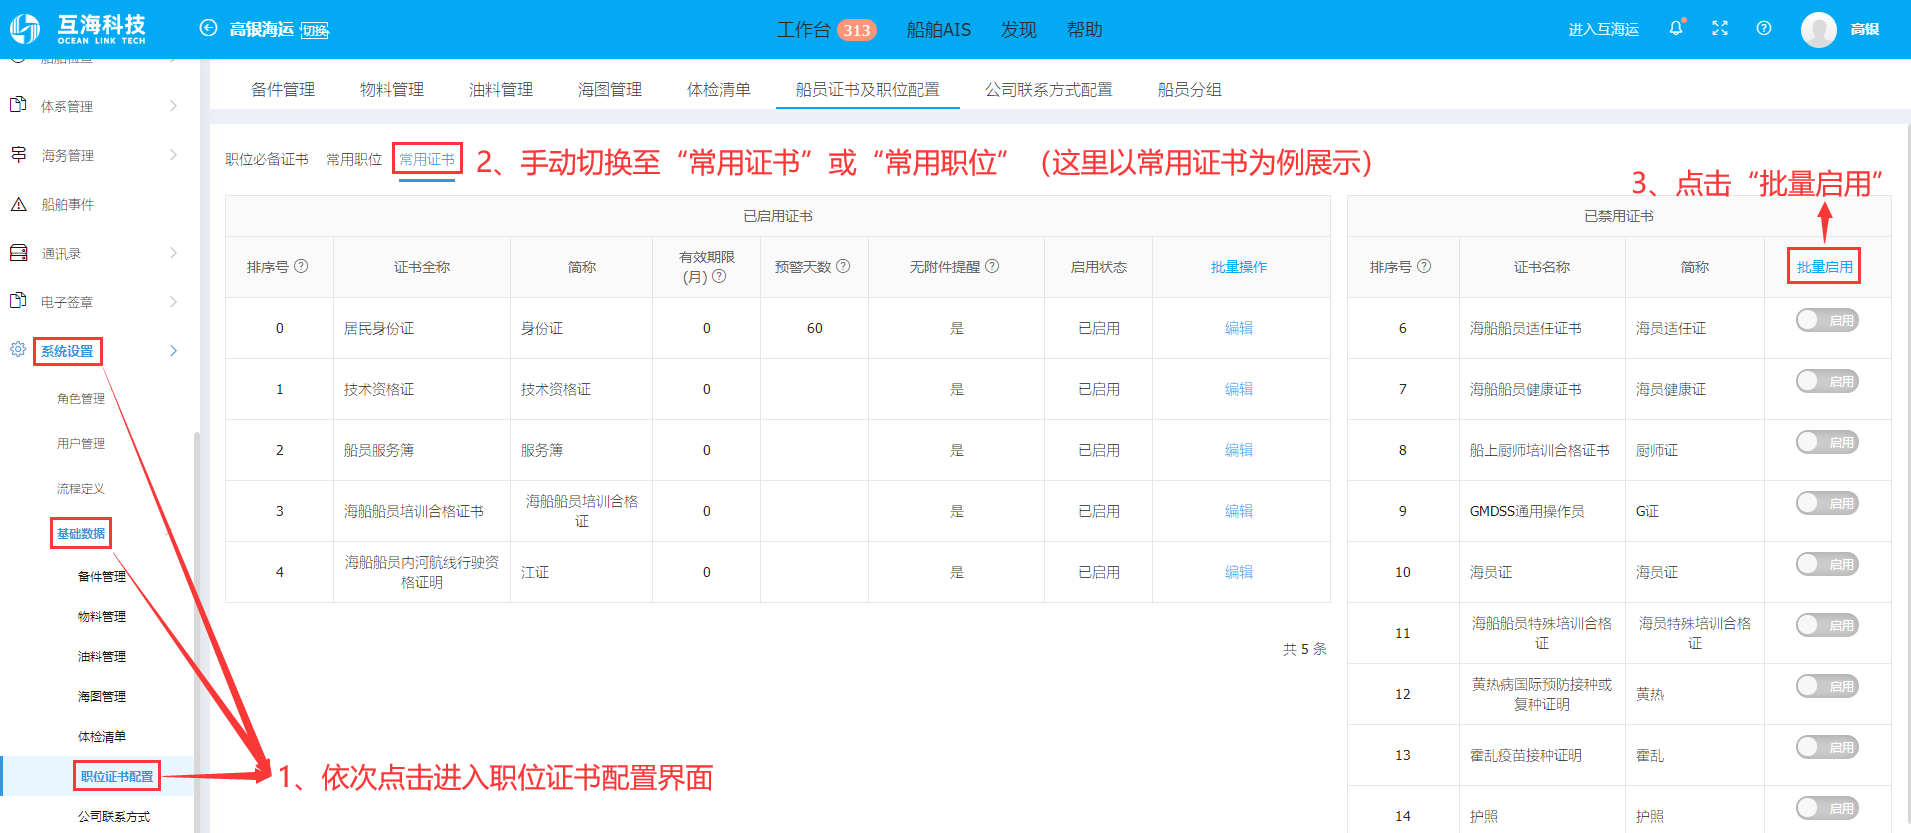The image size is (1911, 833).
Task: Click help icon next to 无附件提醒
Action: click(x=992, y=266)
